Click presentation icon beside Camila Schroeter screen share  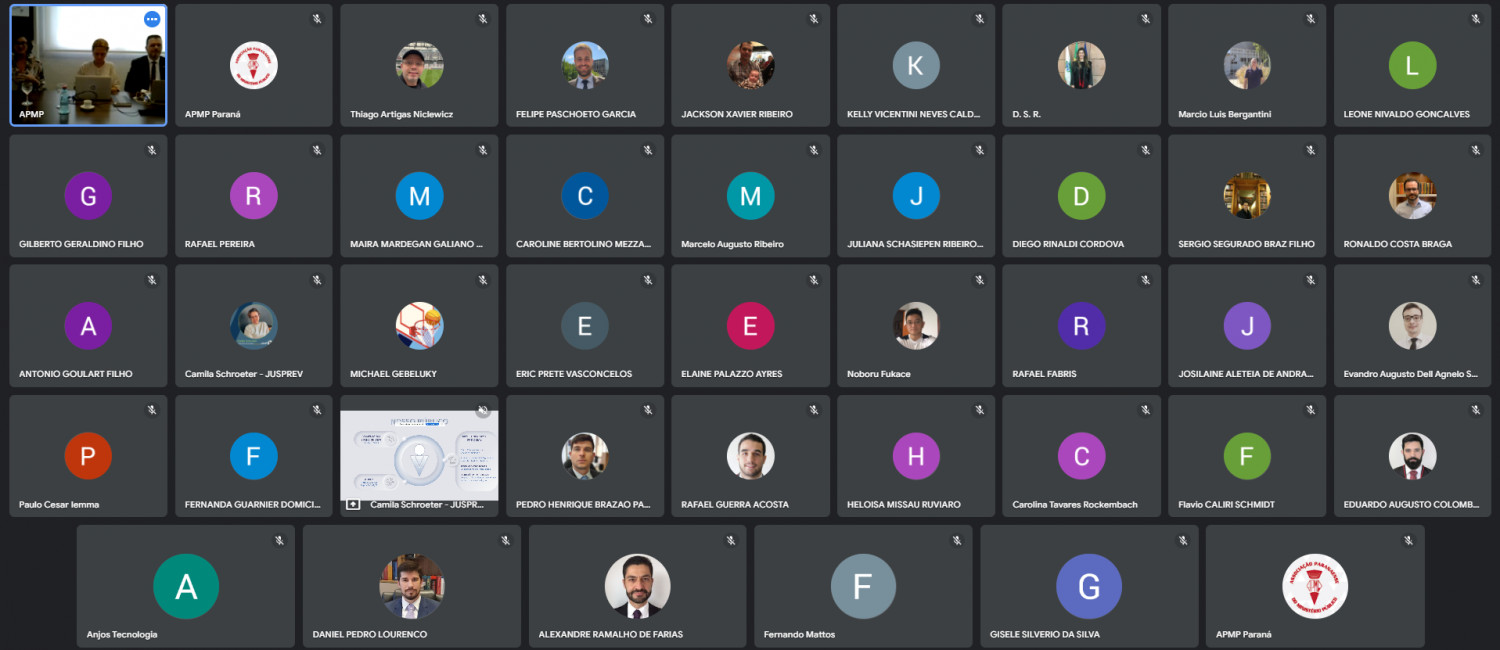353,505
